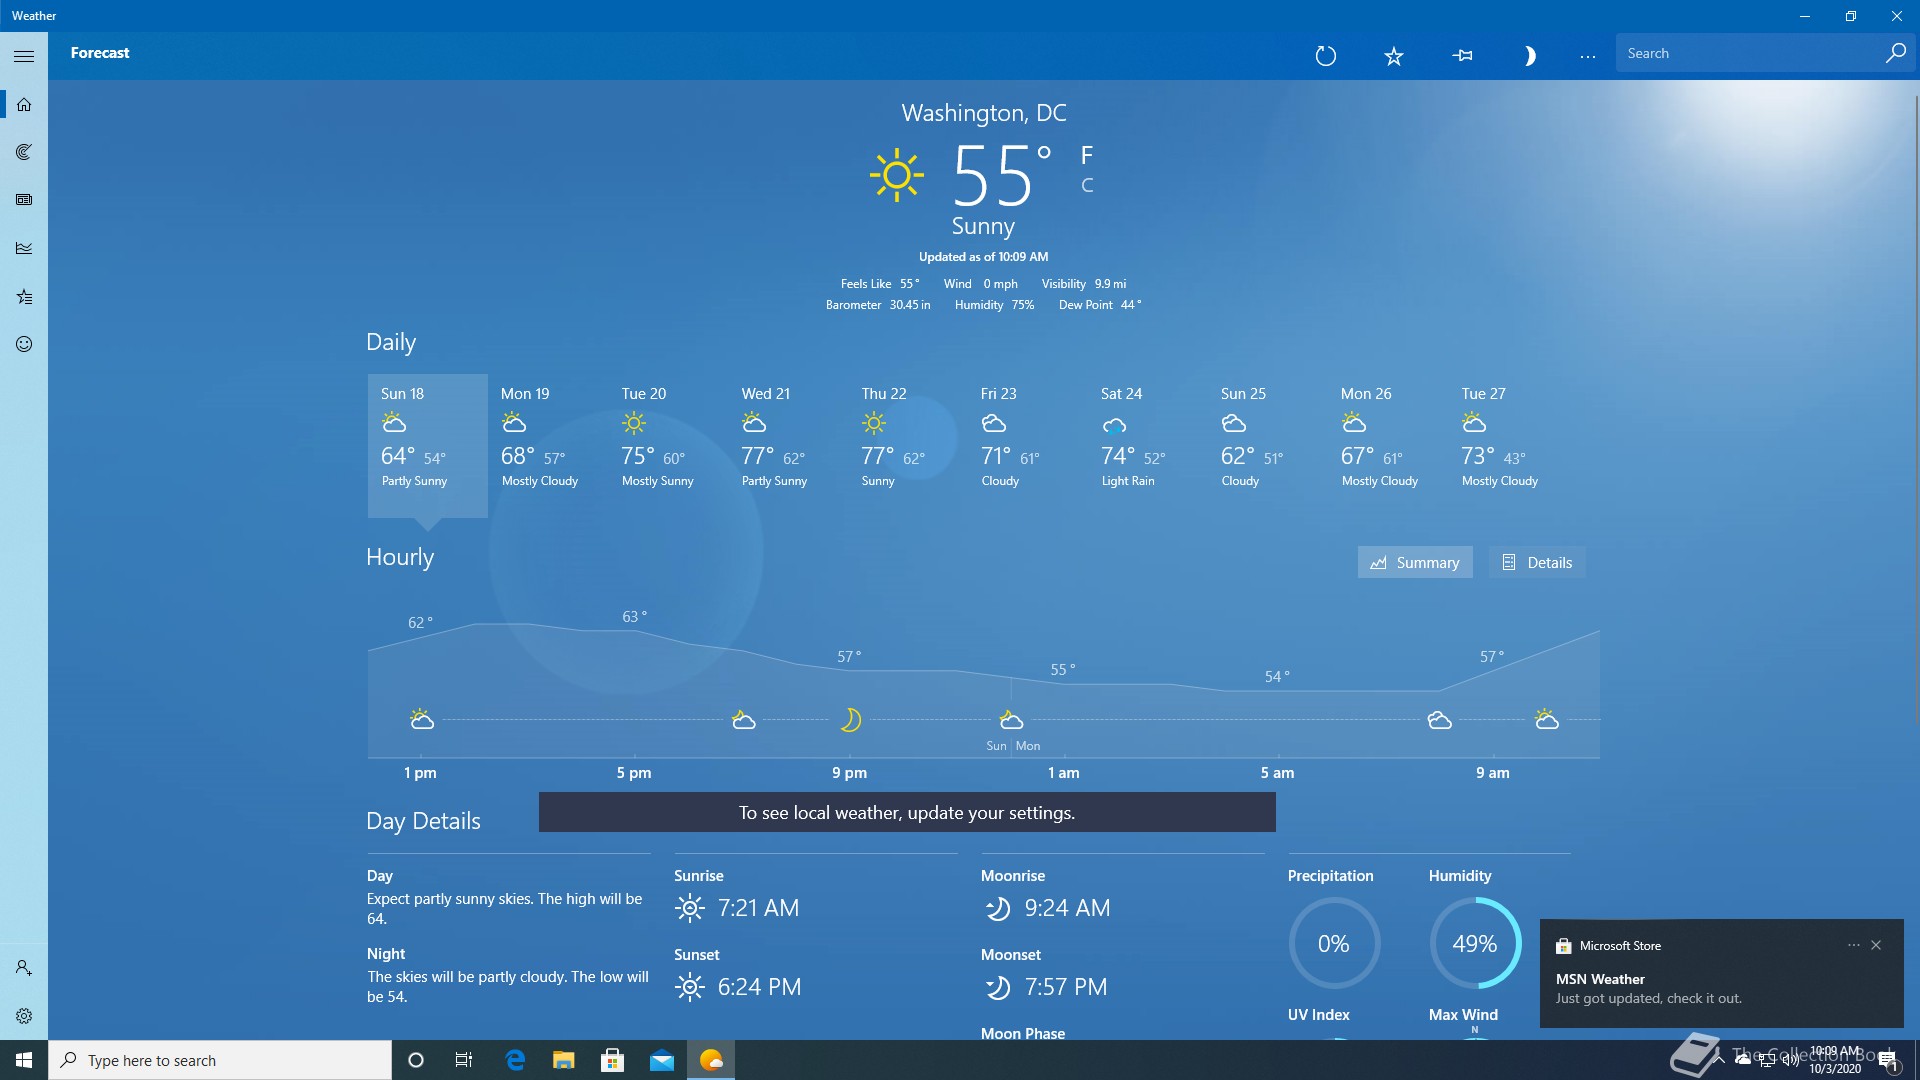Open the hamburger navigation menu
Screen dimensions: 1920x1080
coord(24,56)
